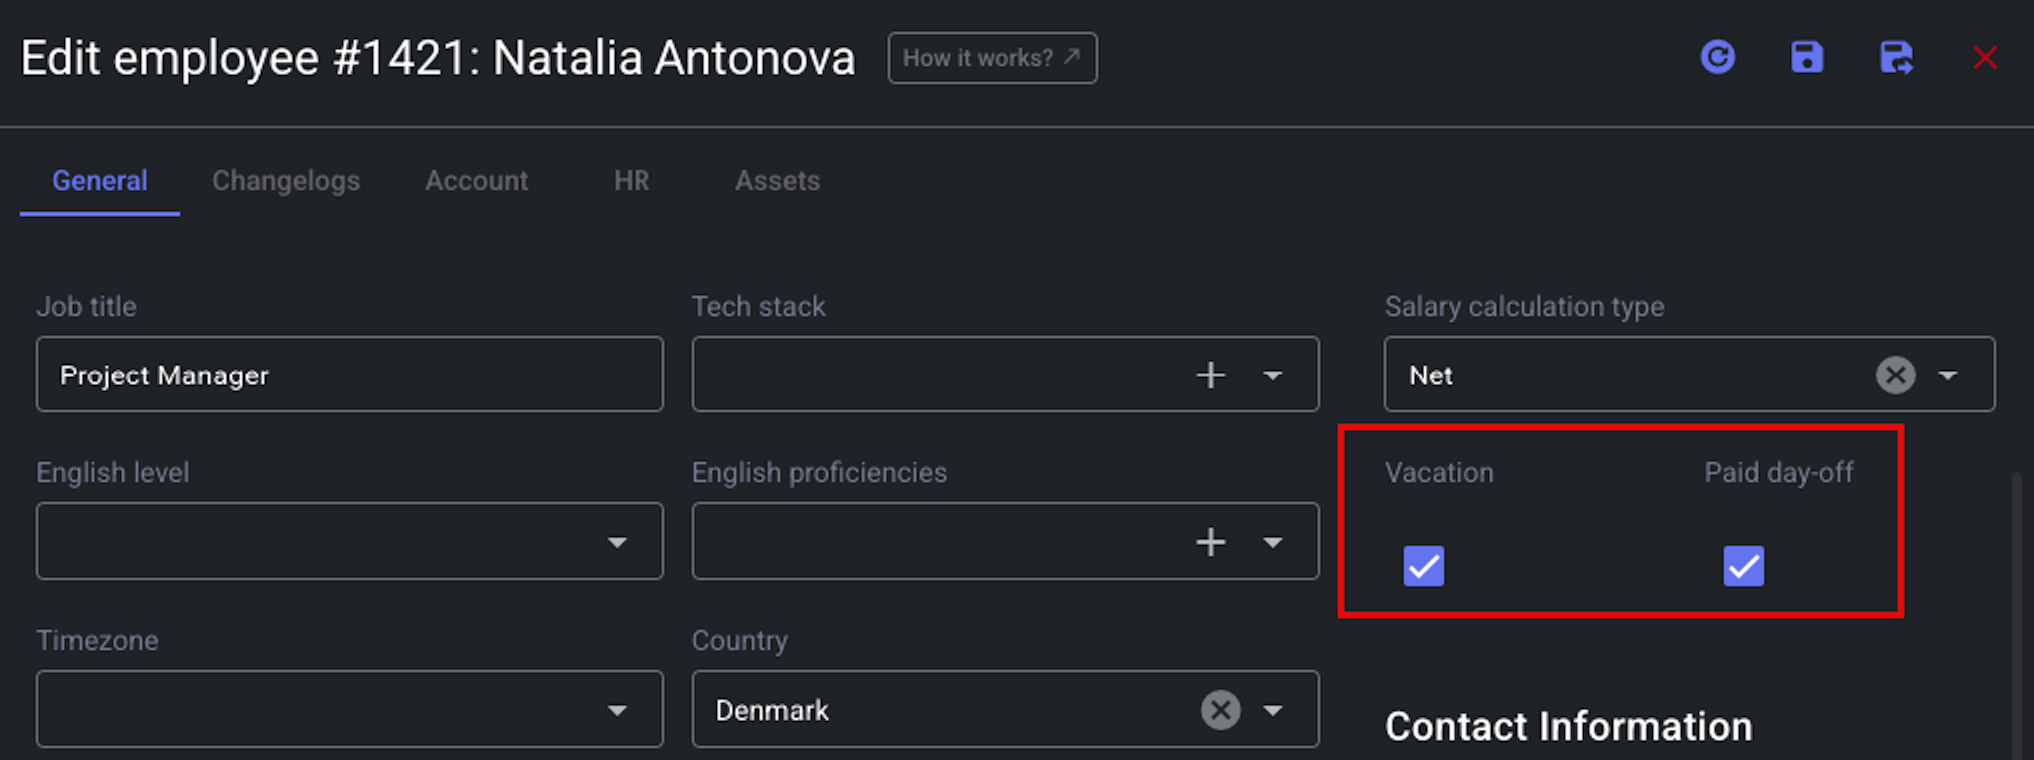The width and height of the screenshot is (2034, 760).
Task: Expand the Salary calculation type dropdown arrow
Action: (1947, 376)
